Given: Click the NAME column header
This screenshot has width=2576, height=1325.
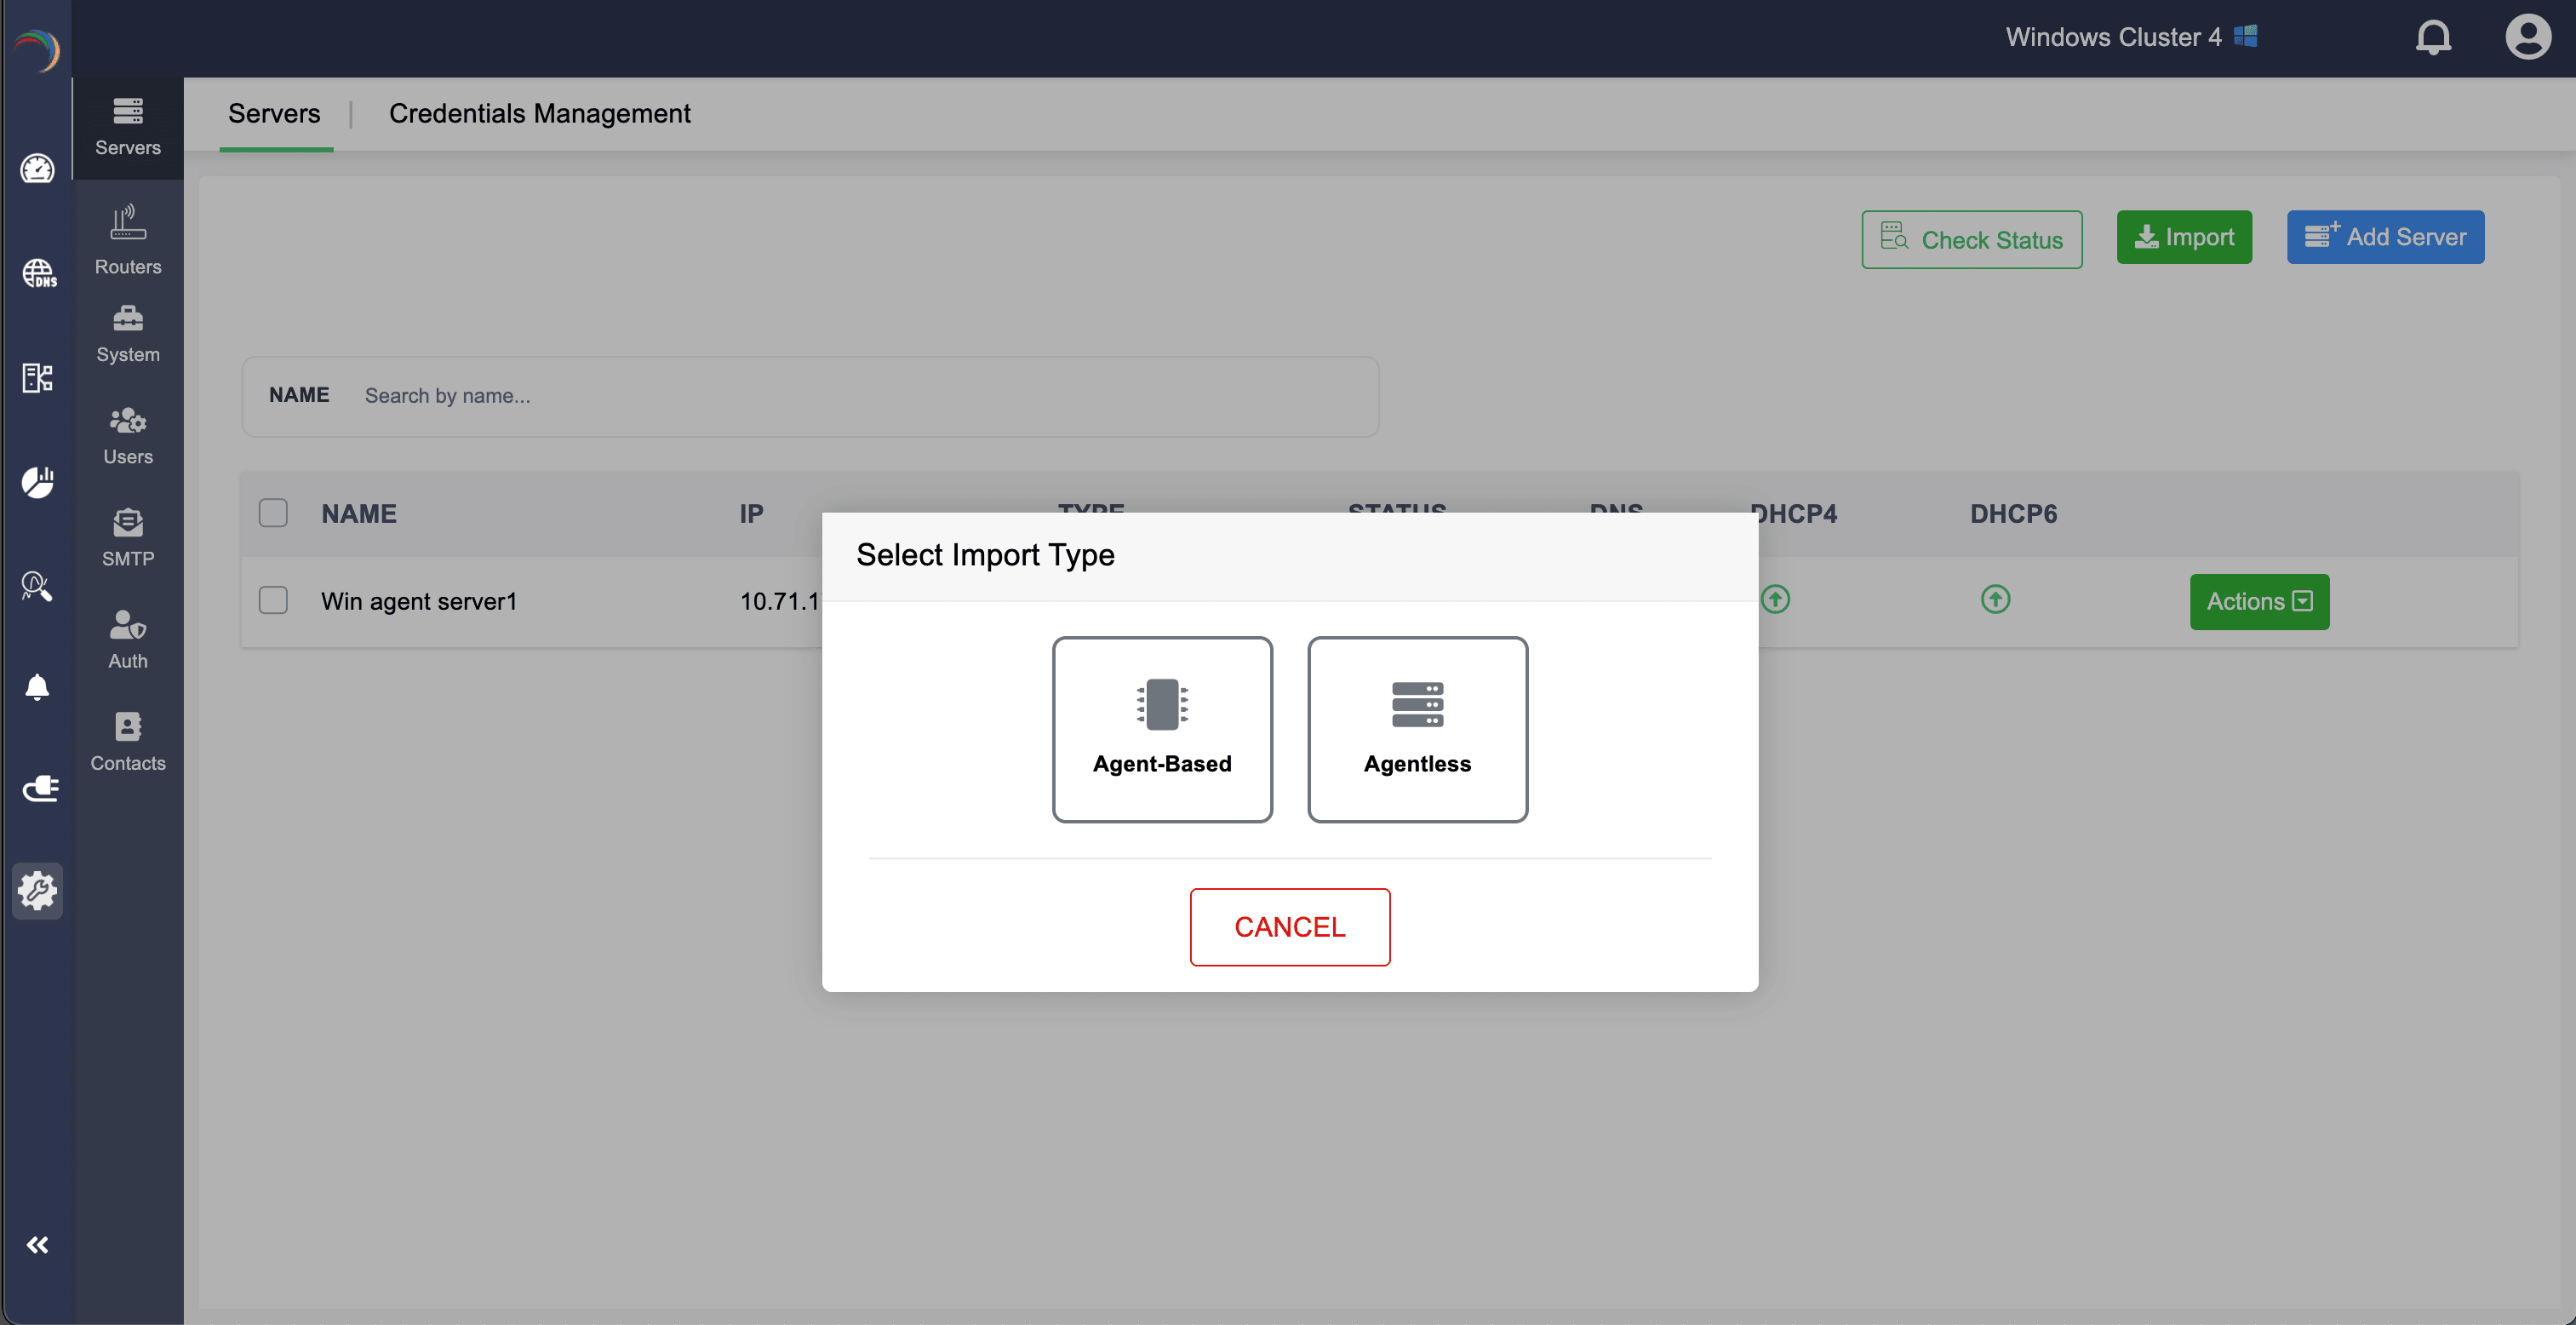Looking at the screenshot, I should [359, 514].
